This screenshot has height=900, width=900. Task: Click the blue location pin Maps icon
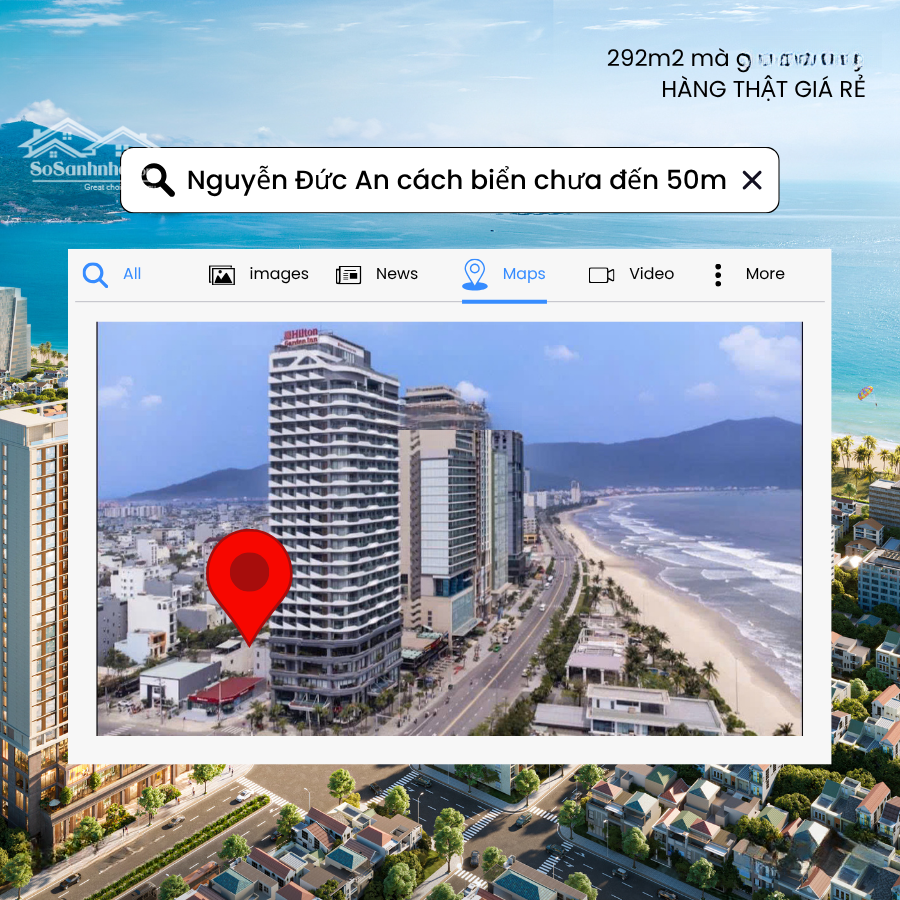[474, 274]
